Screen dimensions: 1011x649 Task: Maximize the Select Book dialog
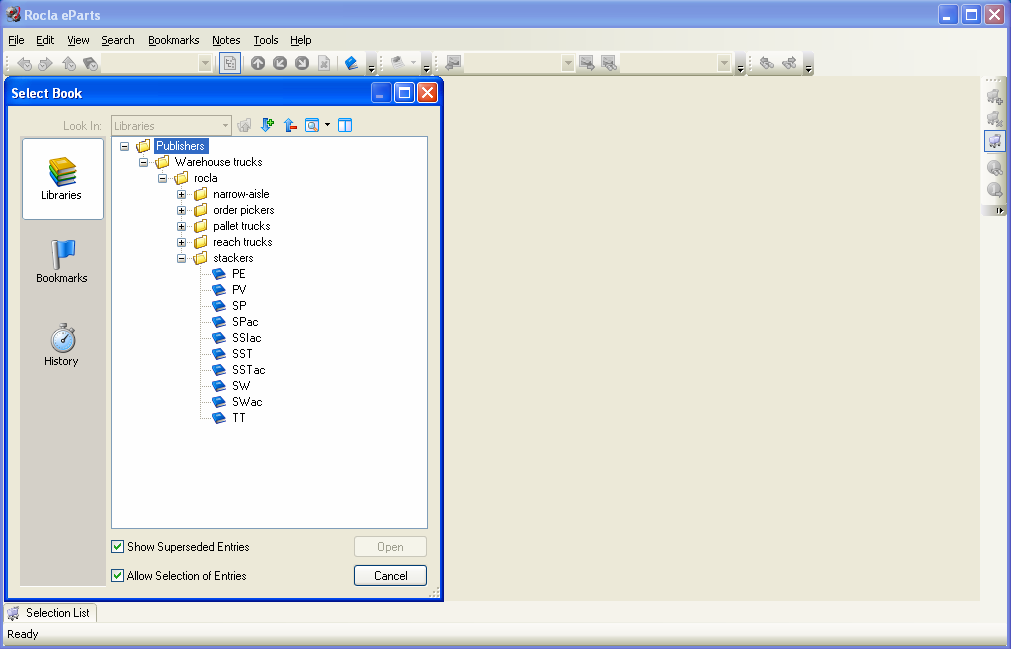coord(404,93)
